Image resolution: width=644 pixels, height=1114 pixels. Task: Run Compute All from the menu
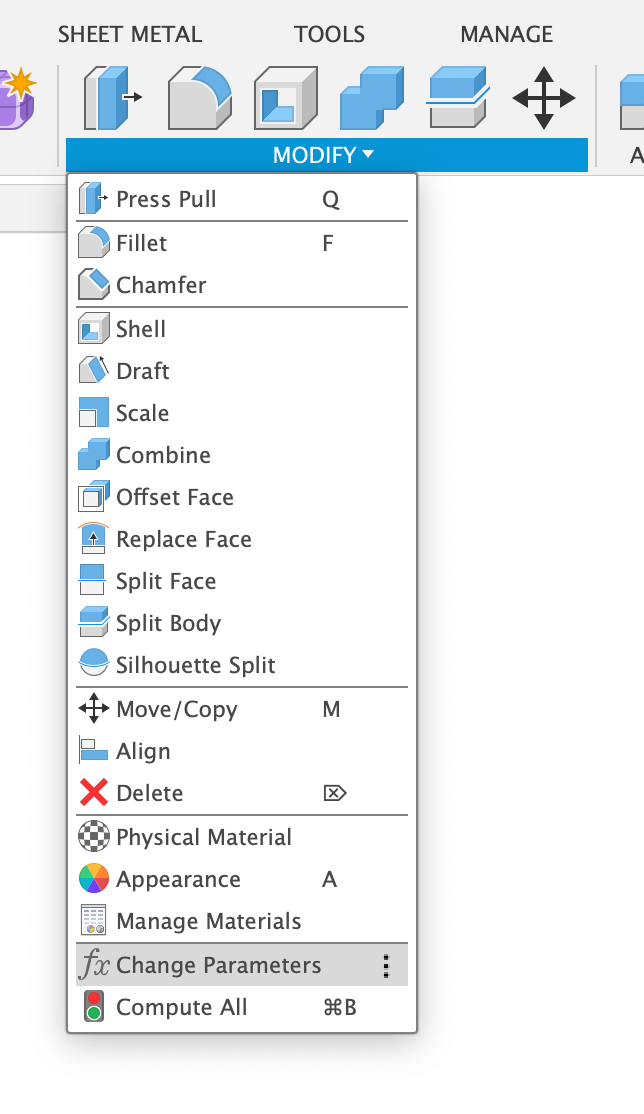coord(182,1007)
